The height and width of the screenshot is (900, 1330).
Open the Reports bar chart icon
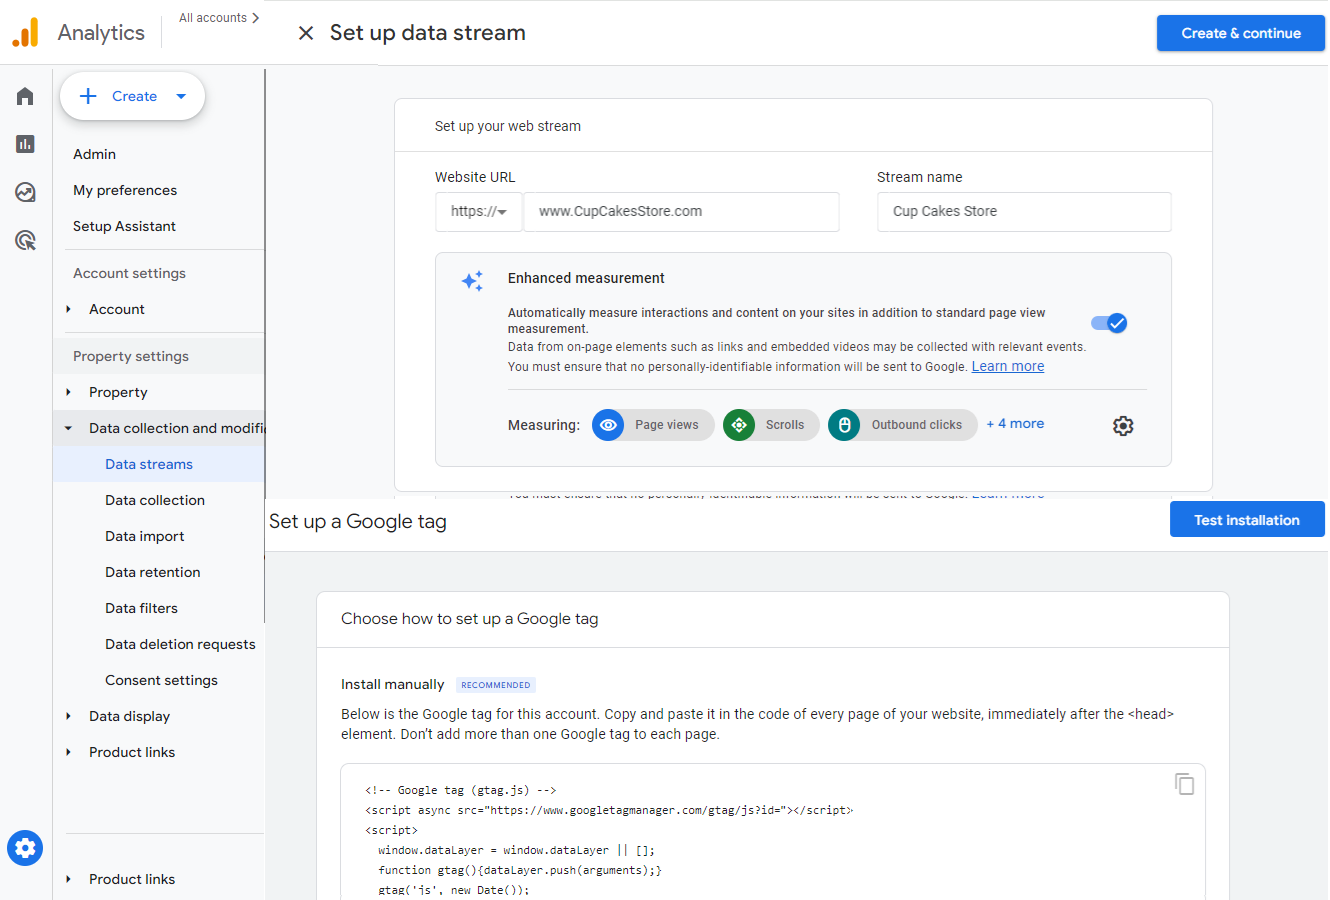coord(25,144)
